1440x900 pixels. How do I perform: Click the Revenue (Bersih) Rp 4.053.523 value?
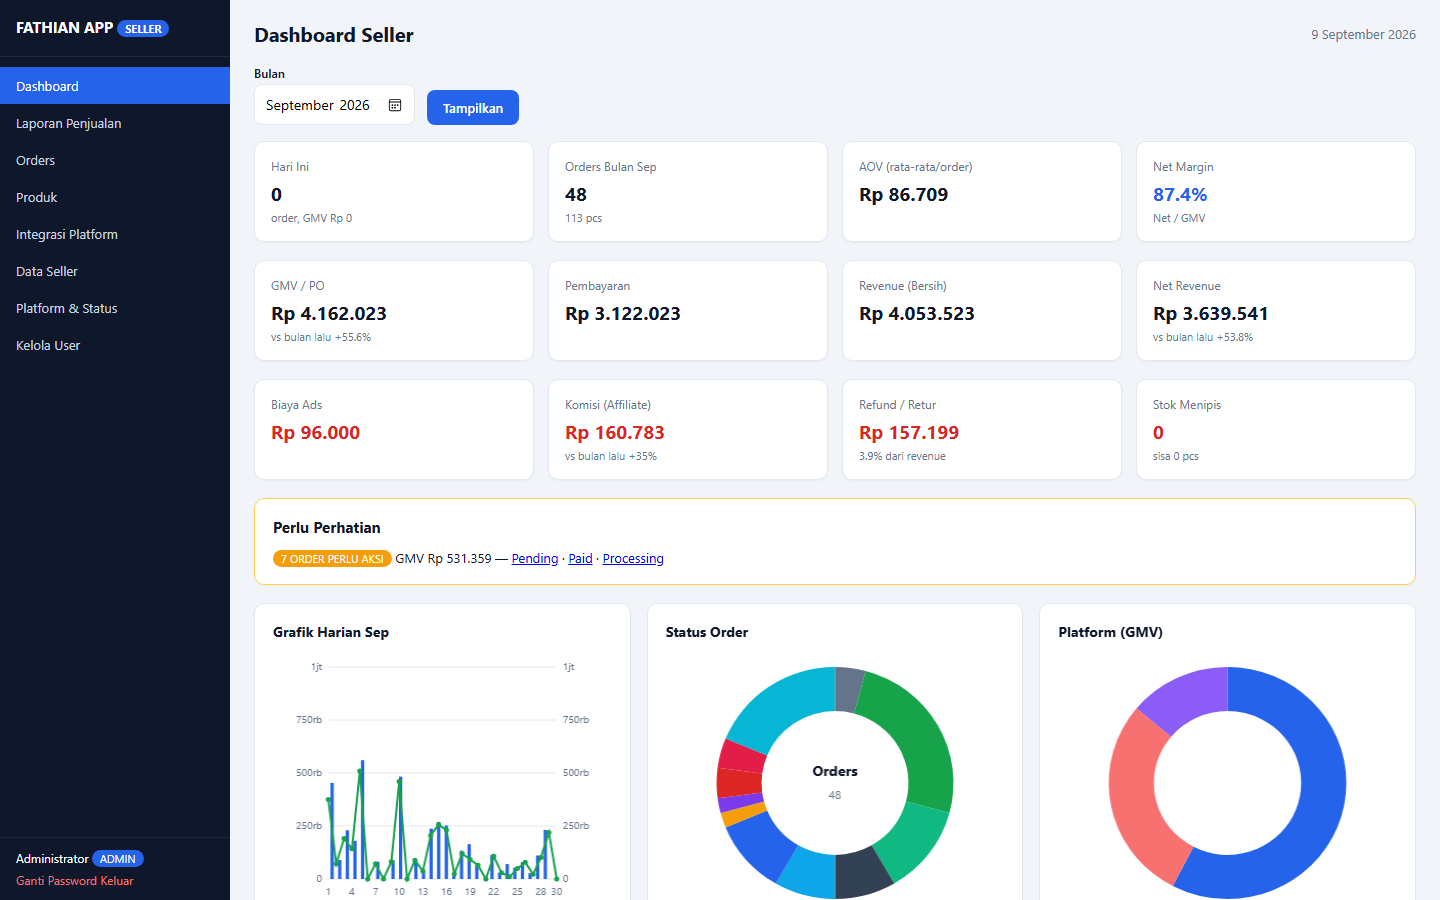[x=917, y=314]
